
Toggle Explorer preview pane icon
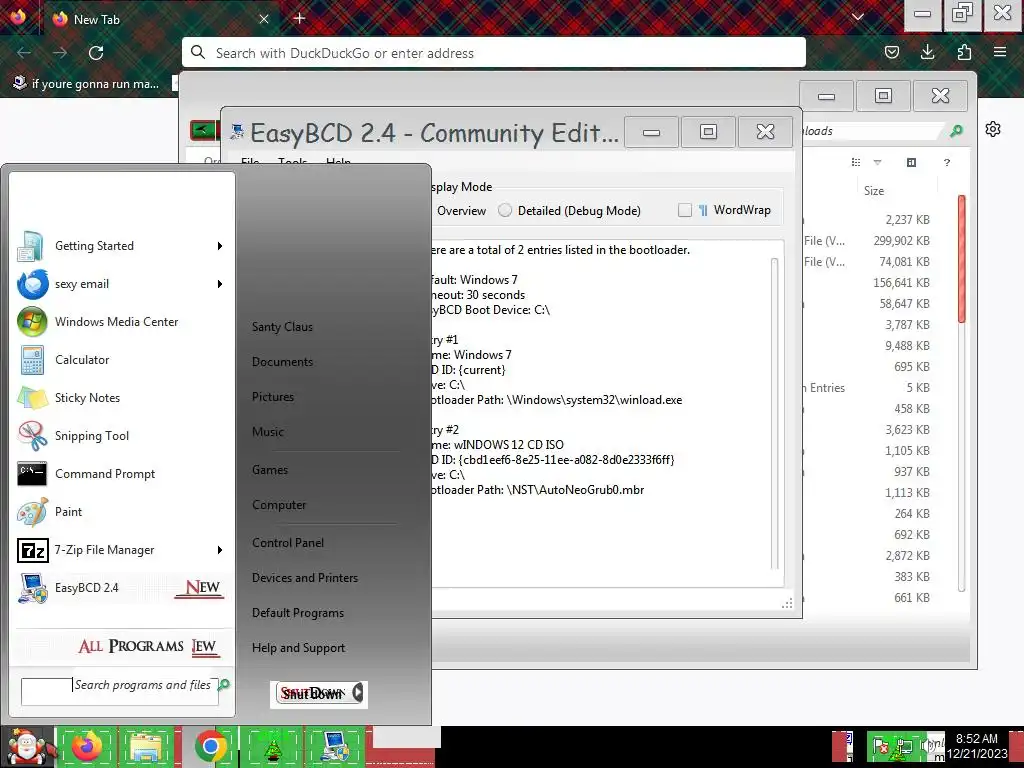(912, 163)
